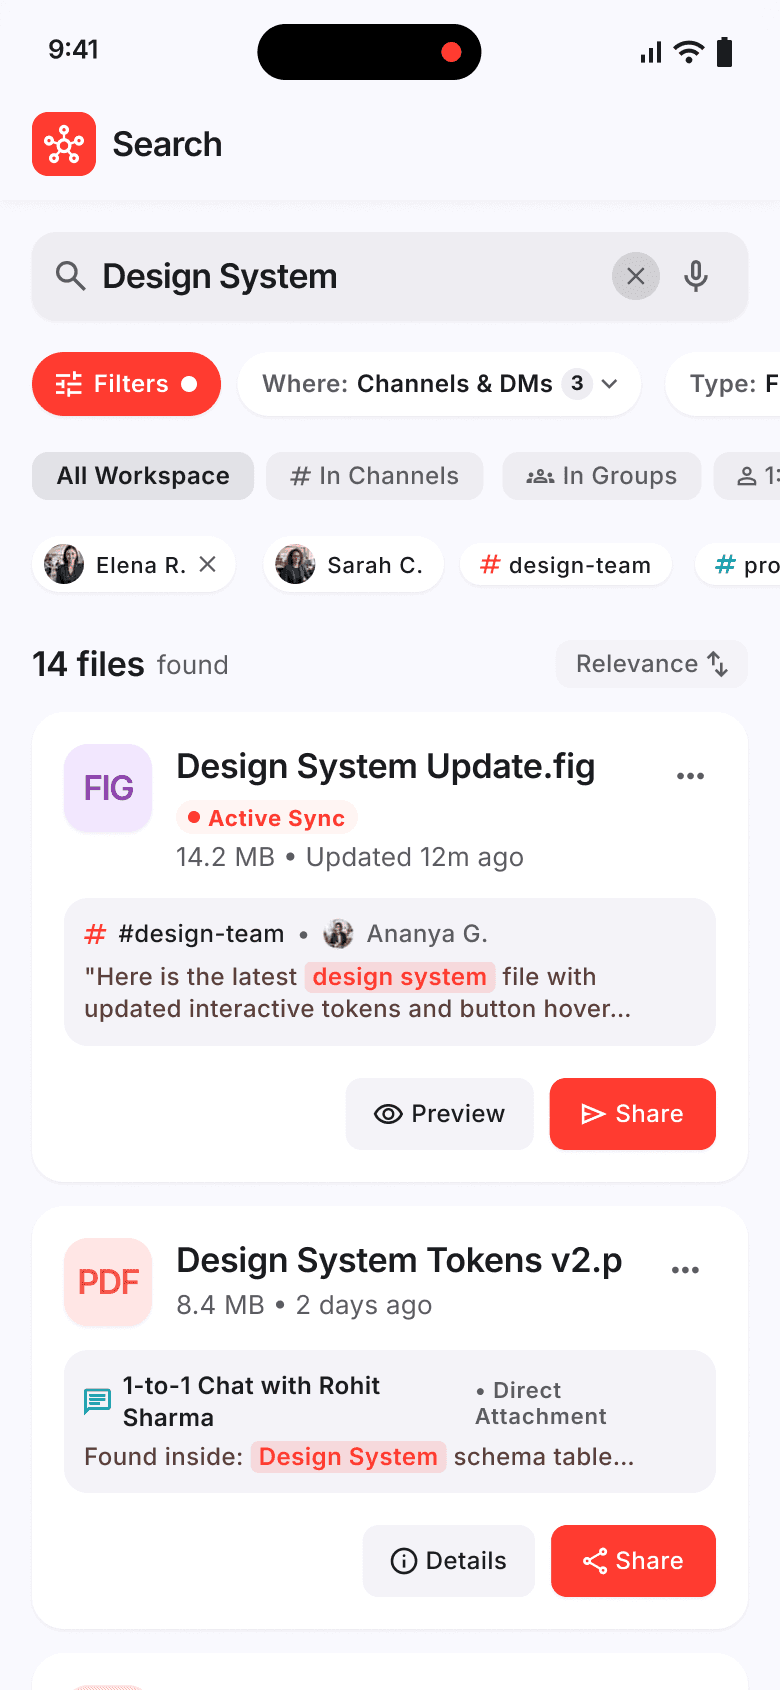Tap the red app logo icon
Viewport: 780px width, 1690px height.
pyautogui.click(x=64, y=144)
